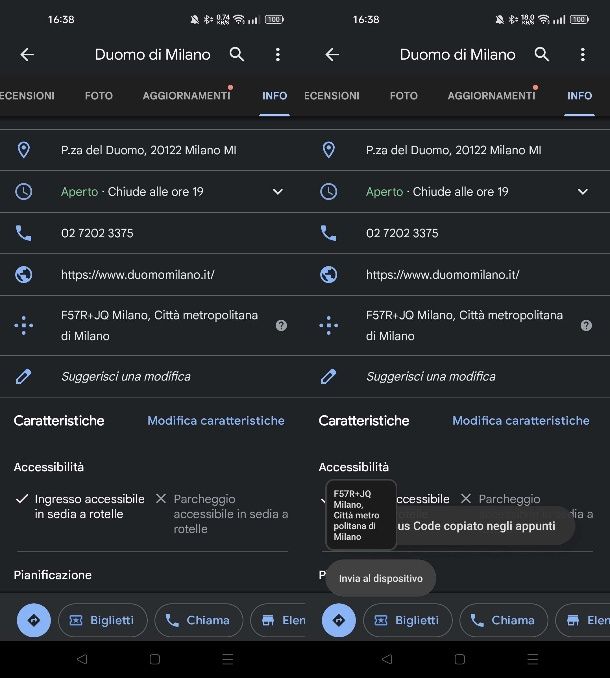Tap Invia al dispositivo popup
This screenshot has height=678, width=610.
click(380, 579)
